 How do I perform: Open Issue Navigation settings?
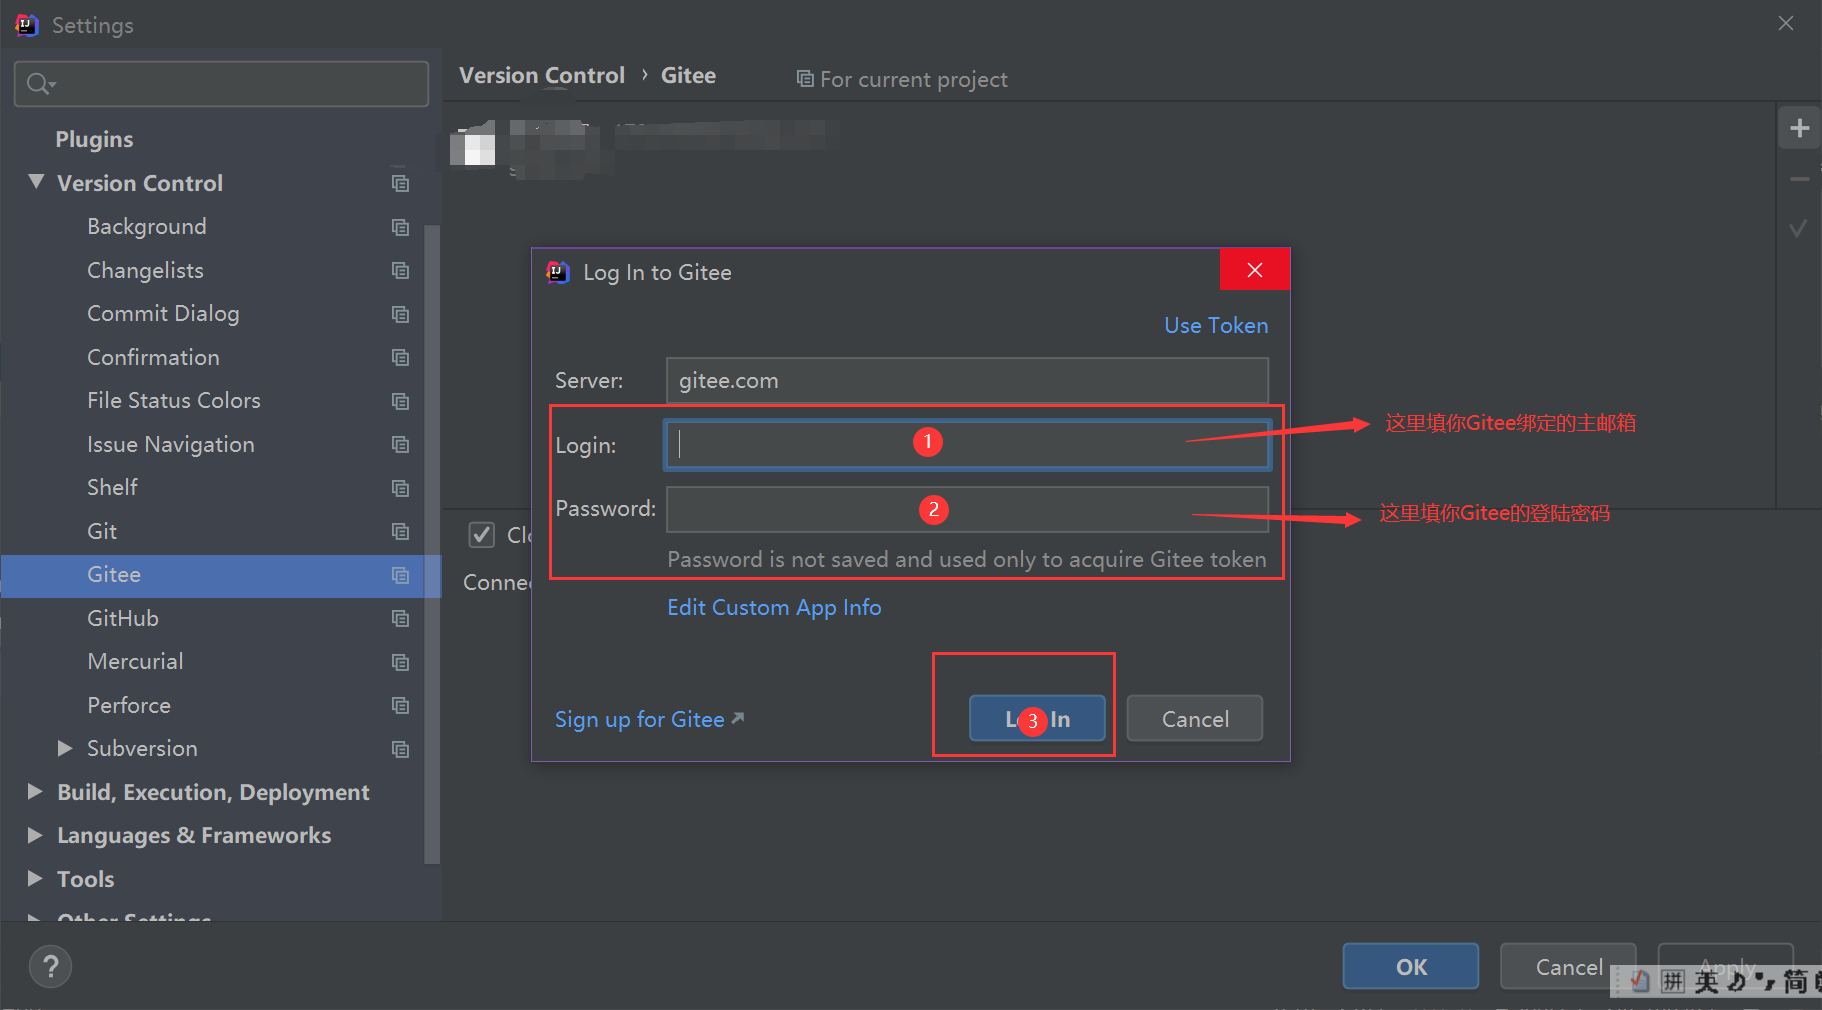click(171, 444)
